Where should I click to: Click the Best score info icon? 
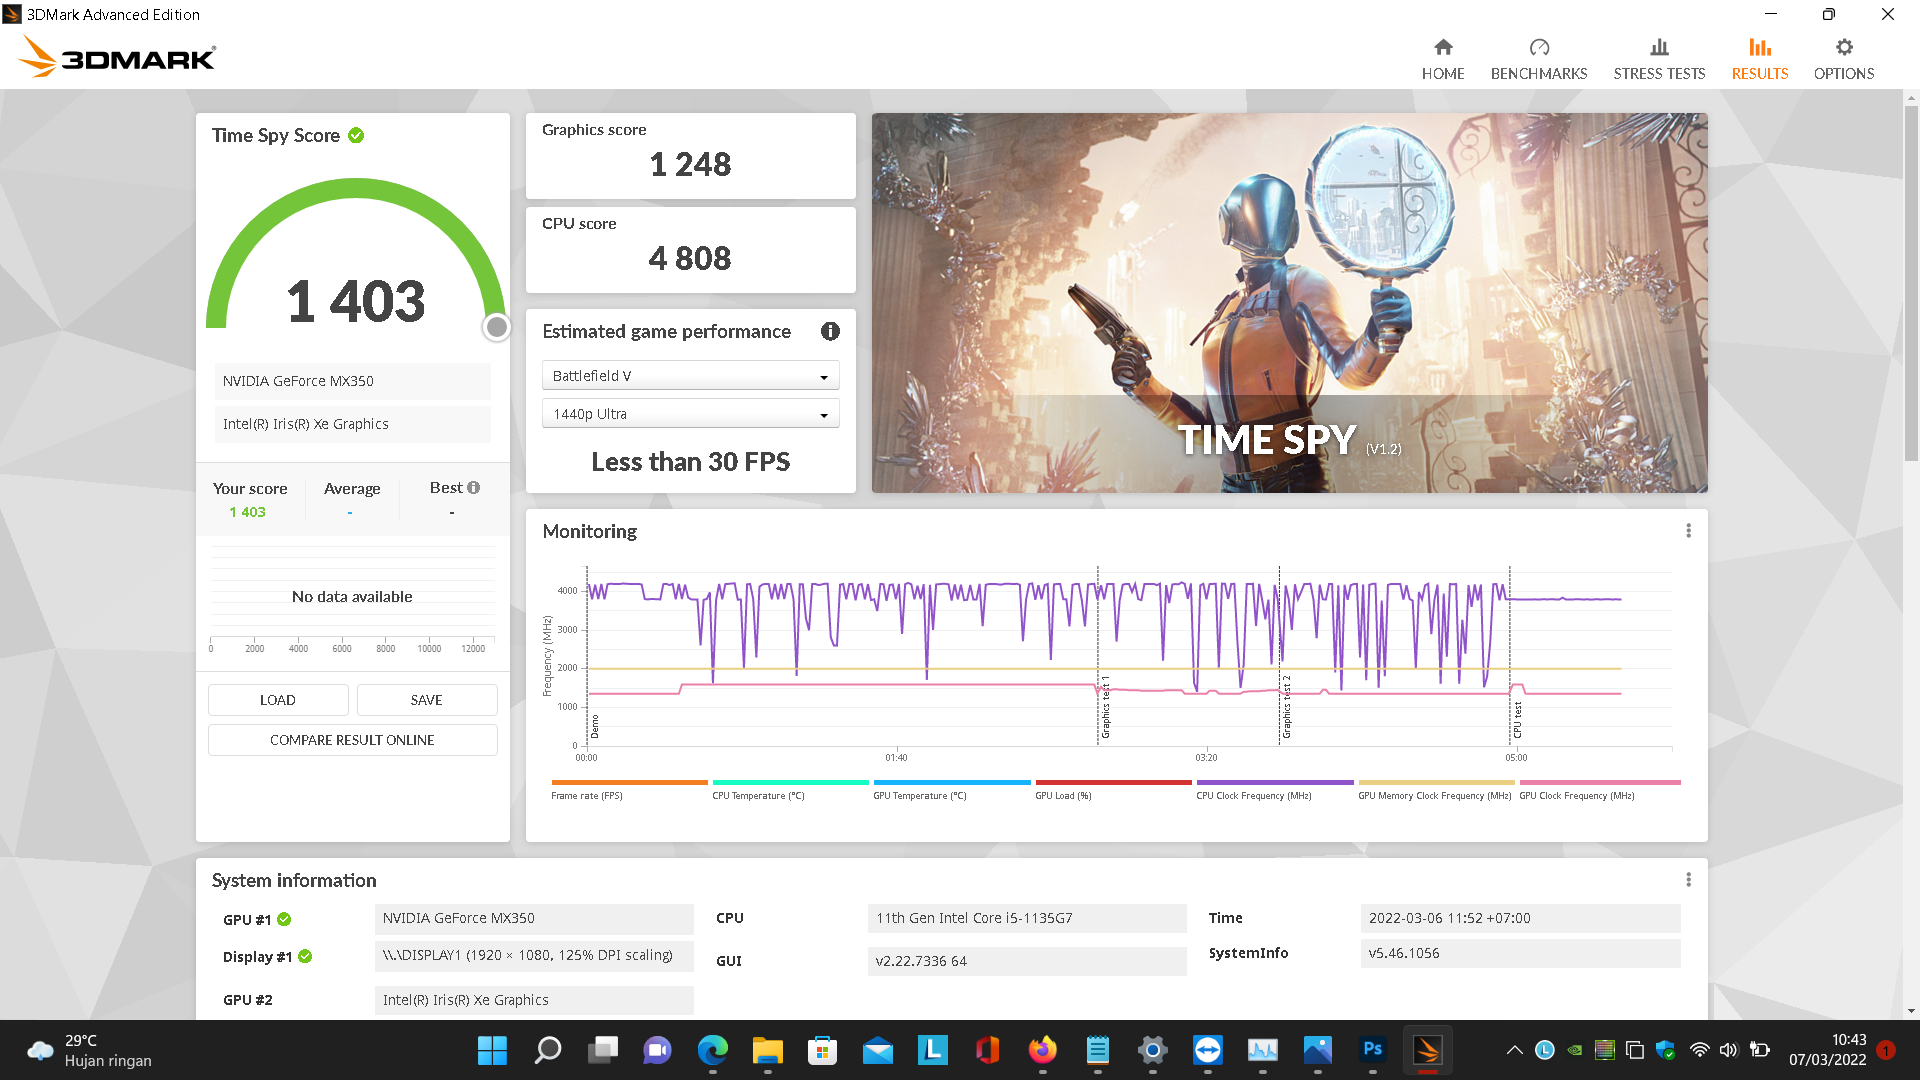coord(474,488)
